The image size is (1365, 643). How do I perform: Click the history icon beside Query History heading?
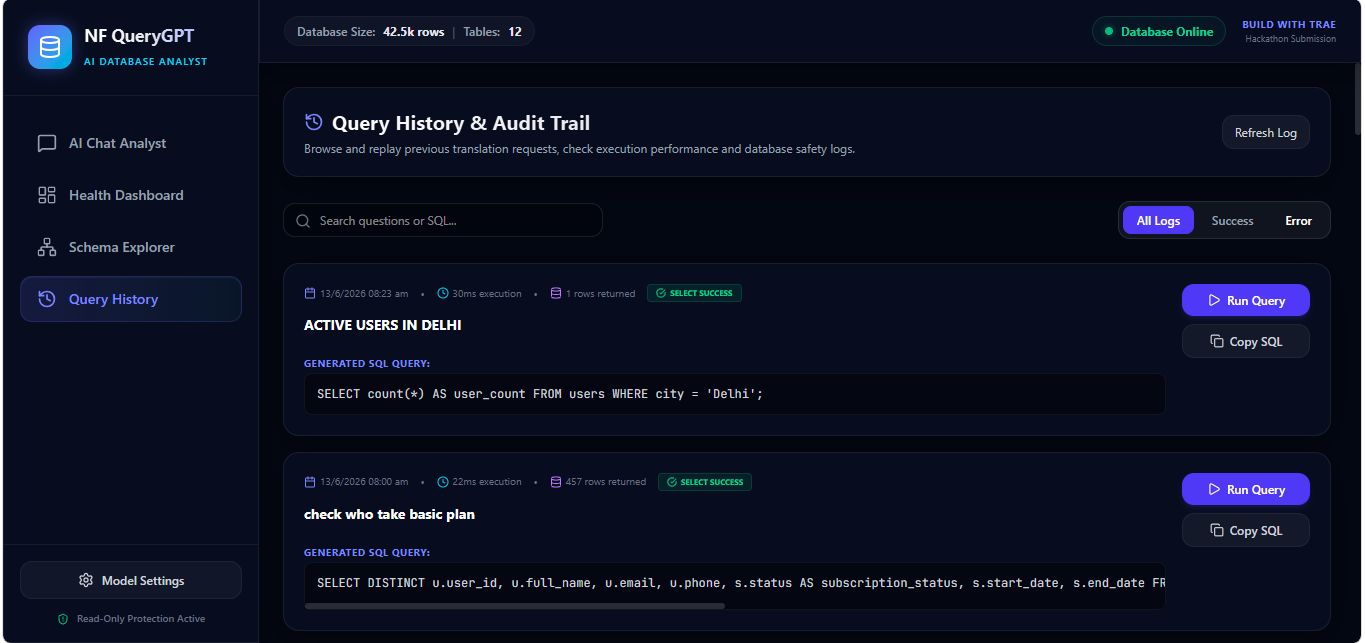[x=314, y=122]
